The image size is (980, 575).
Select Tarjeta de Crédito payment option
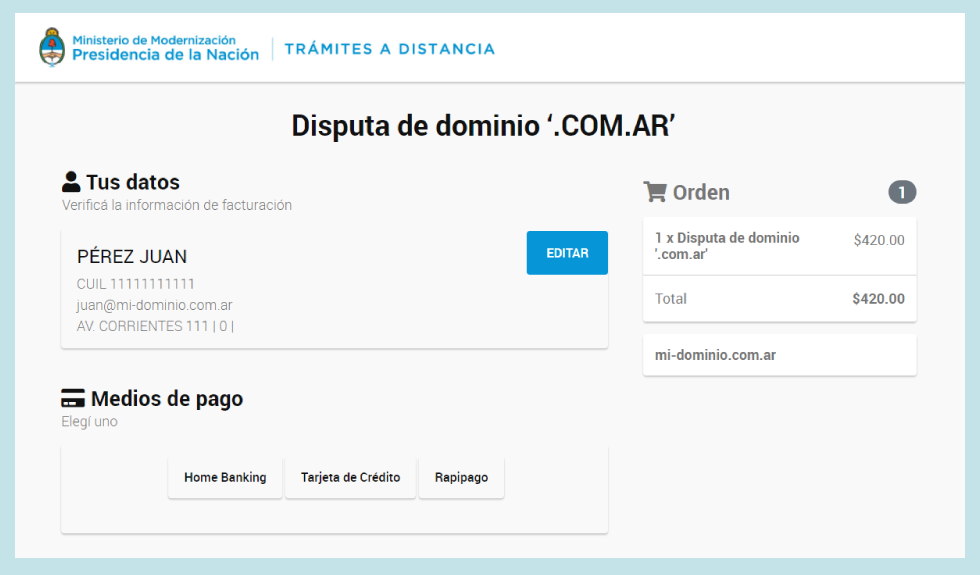pos(350,478)
